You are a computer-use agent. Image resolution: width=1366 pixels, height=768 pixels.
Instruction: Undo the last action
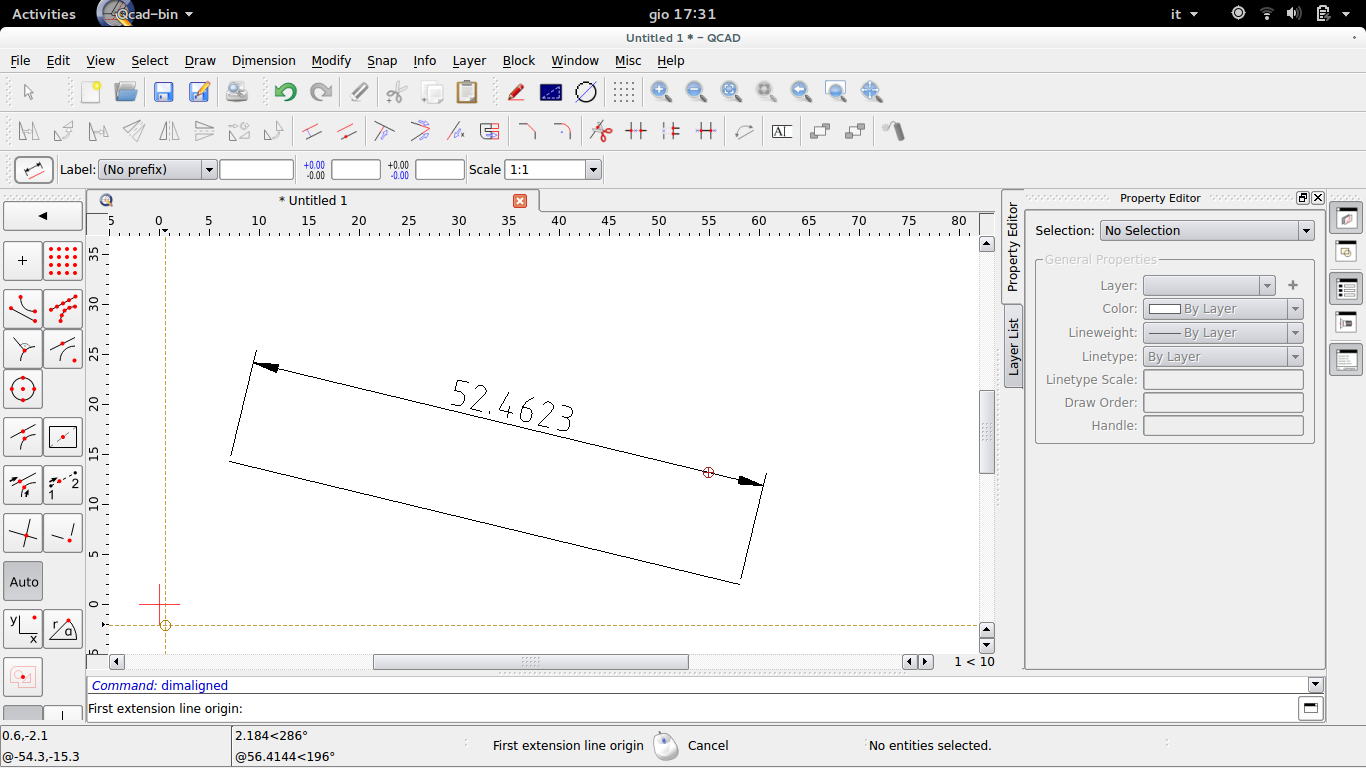pyautogui.click(x=286, y=92)
